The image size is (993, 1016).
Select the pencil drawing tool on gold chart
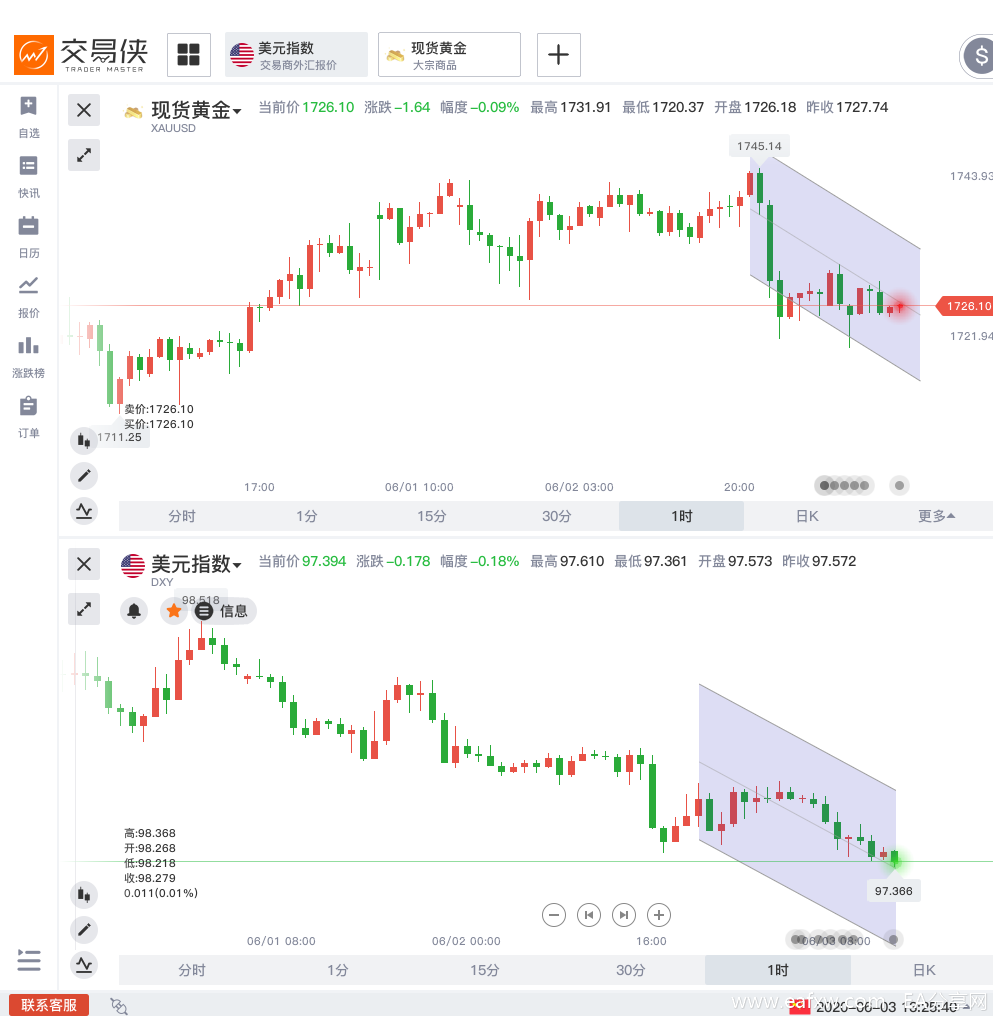(84, 476)
